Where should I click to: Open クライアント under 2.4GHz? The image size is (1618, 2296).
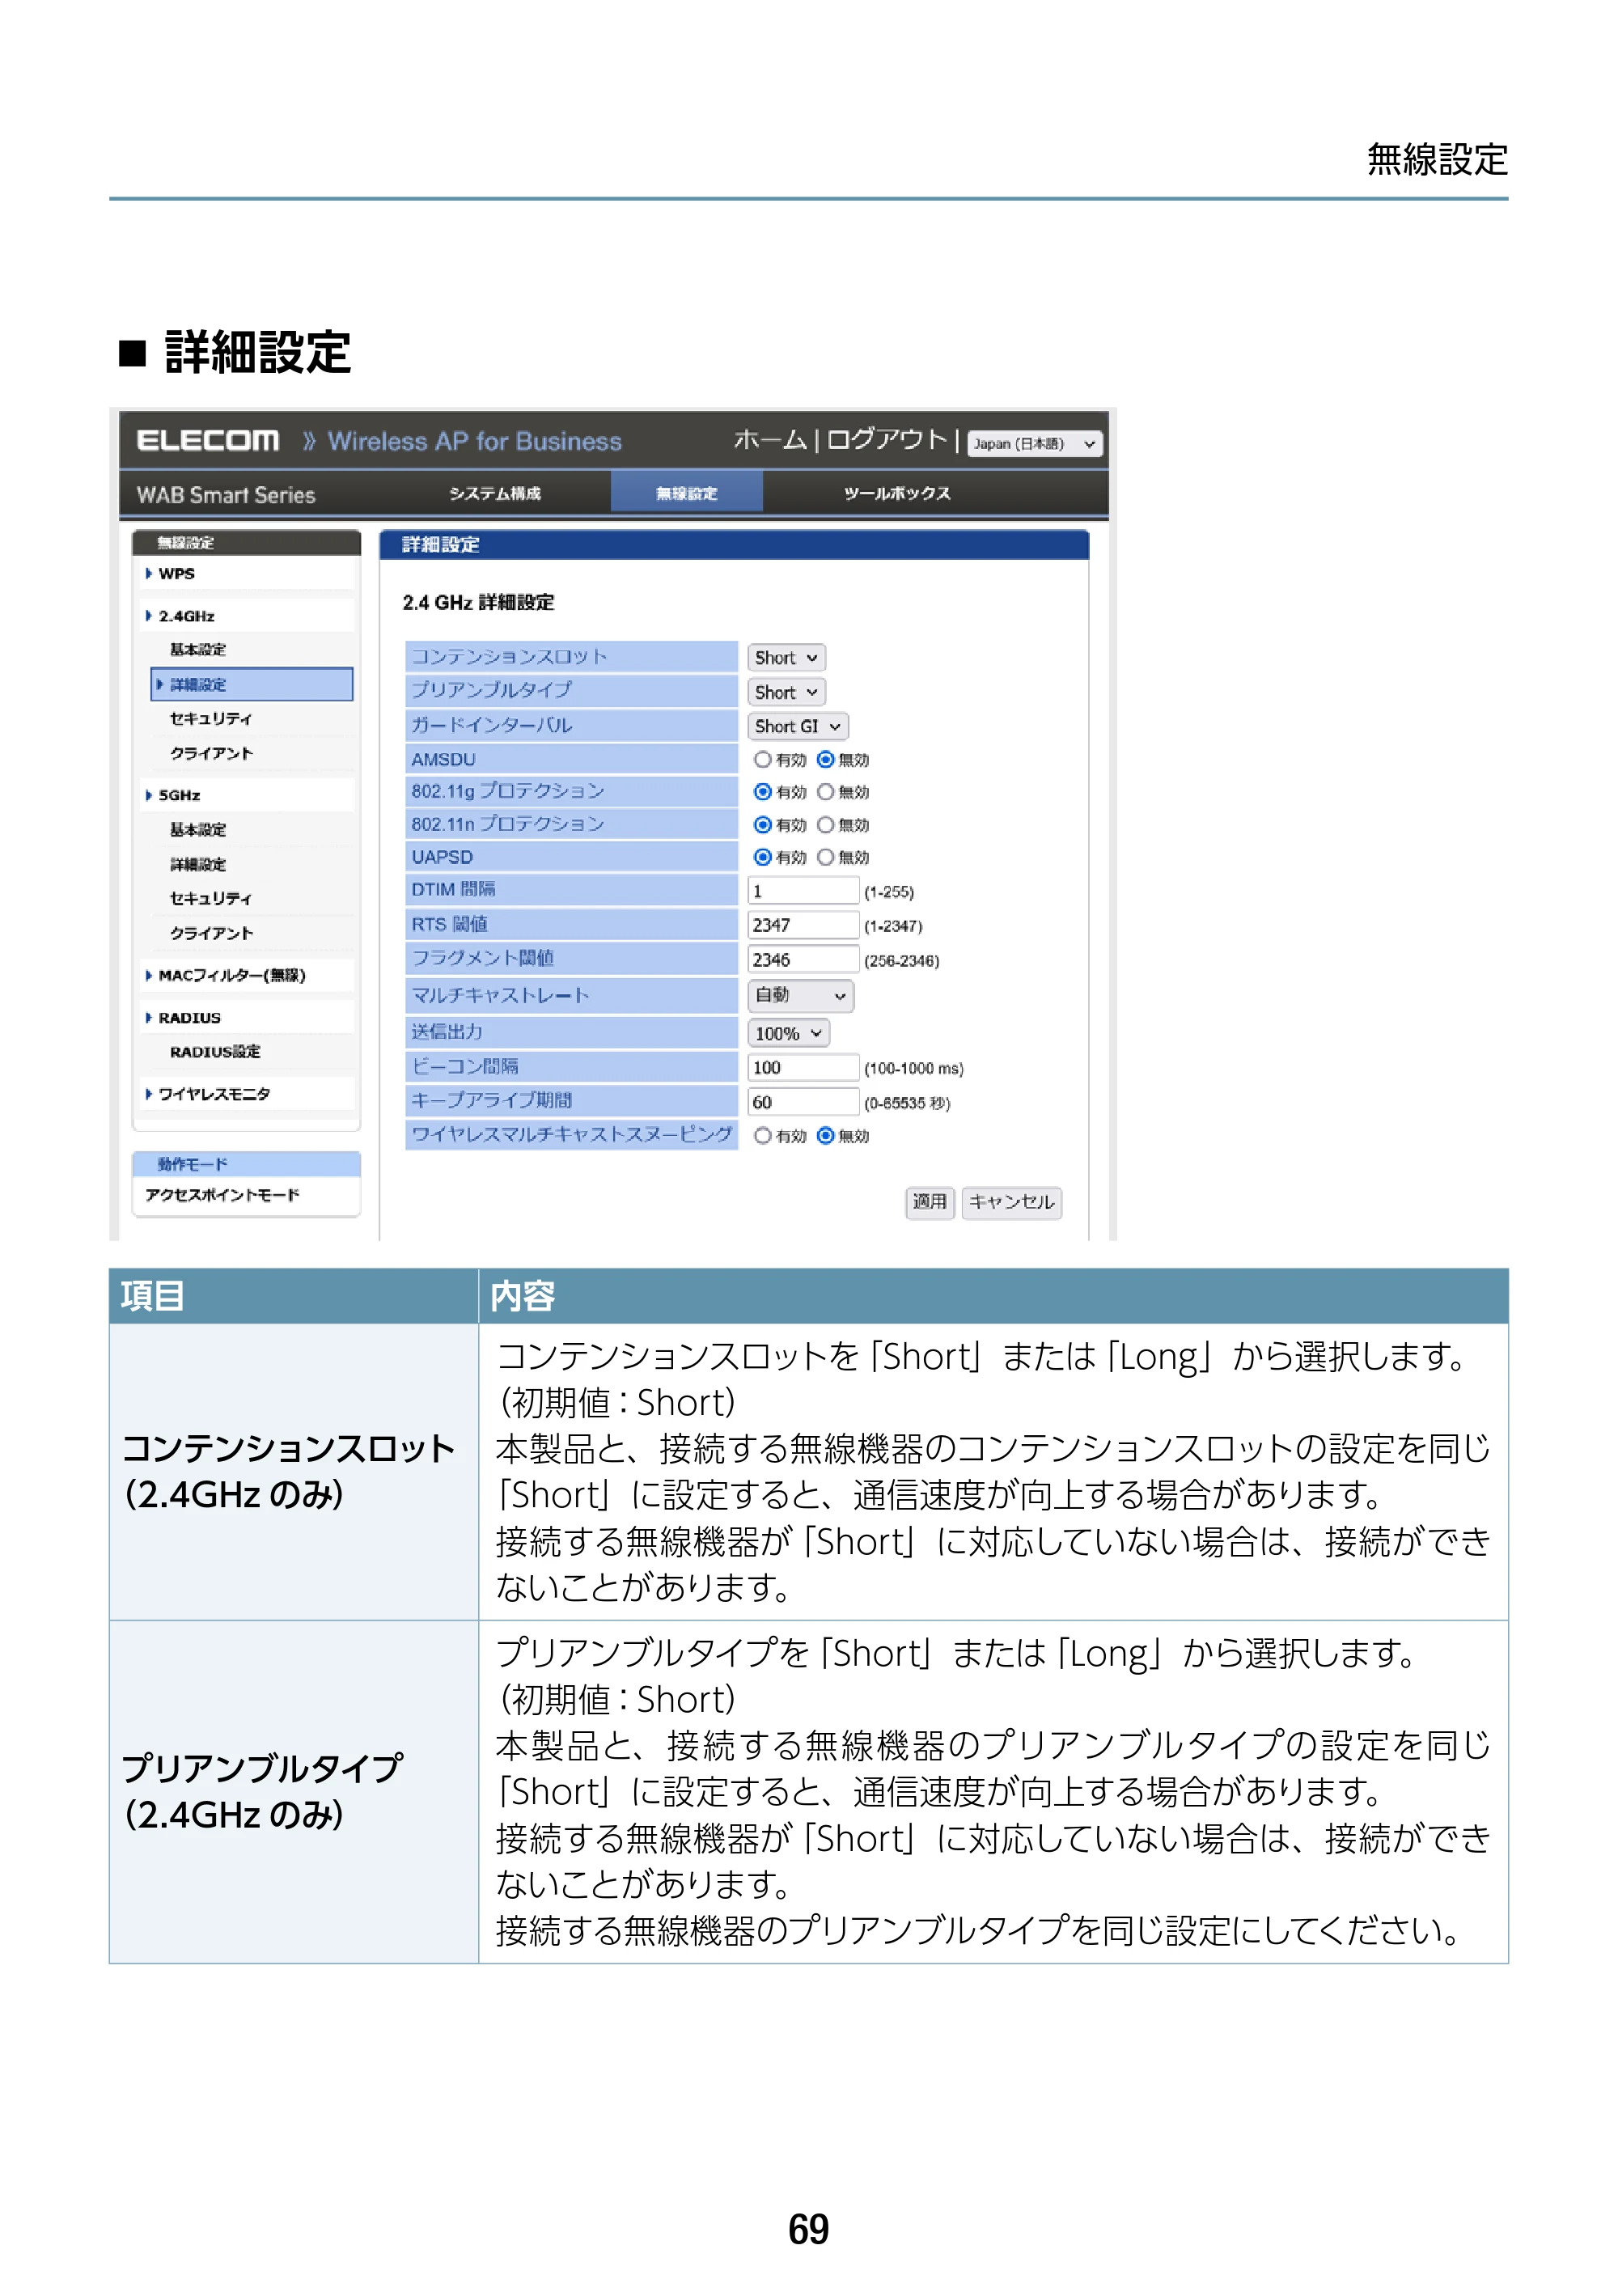pos(211,753)
